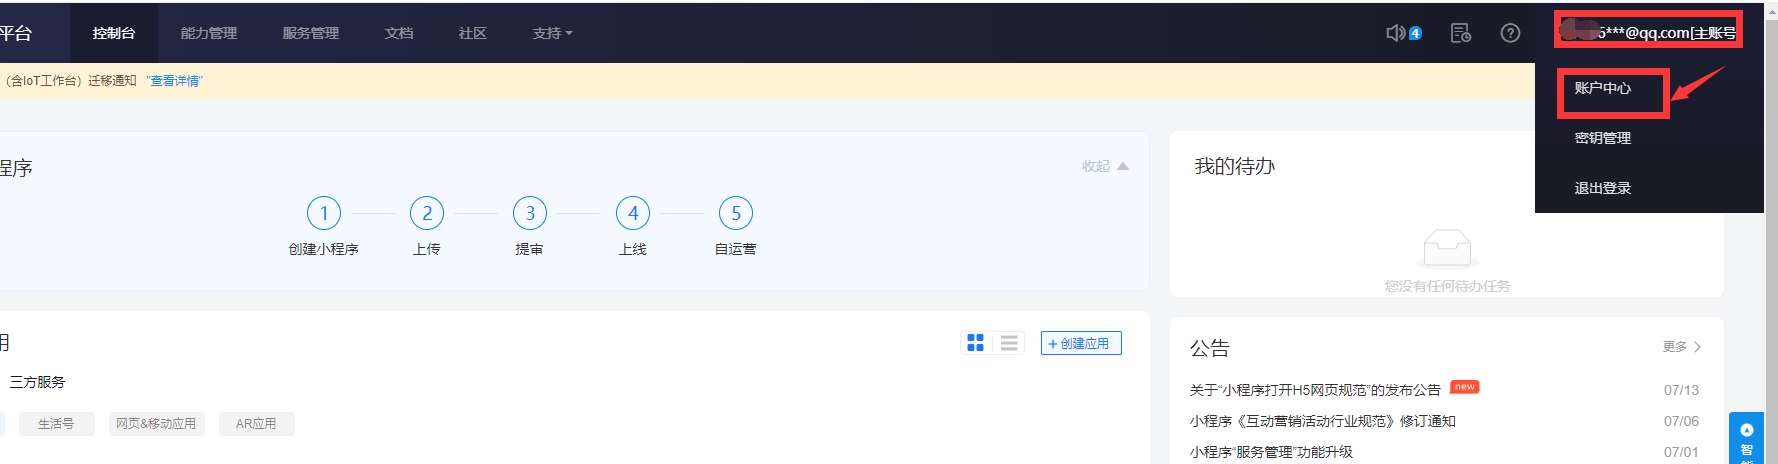Screen dimensions: 1778x464
Task: Open announcement 互动营销活动行业规范 修订通知
Action: (x=1322, y=421)
